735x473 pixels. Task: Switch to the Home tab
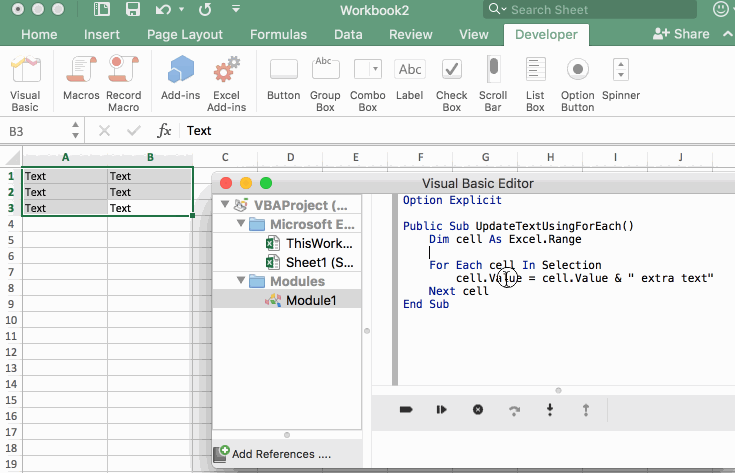click(39, 34)
